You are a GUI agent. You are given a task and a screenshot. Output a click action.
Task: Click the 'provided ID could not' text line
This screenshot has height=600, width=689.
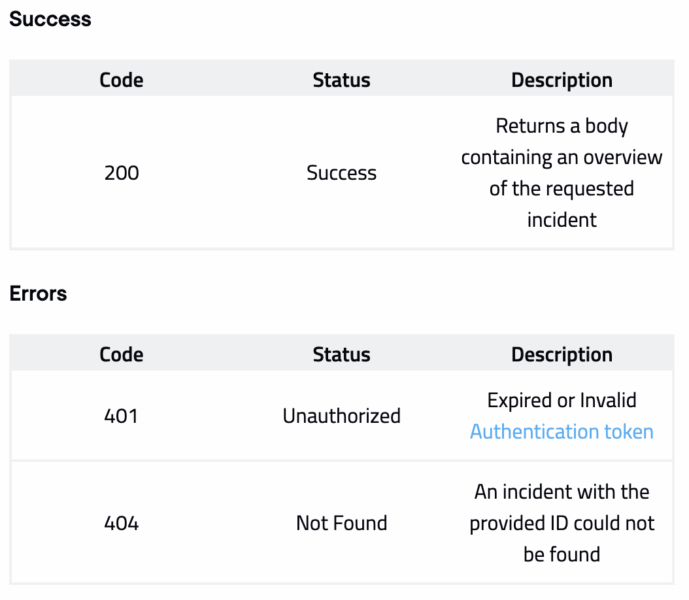[x=561, y=523]
